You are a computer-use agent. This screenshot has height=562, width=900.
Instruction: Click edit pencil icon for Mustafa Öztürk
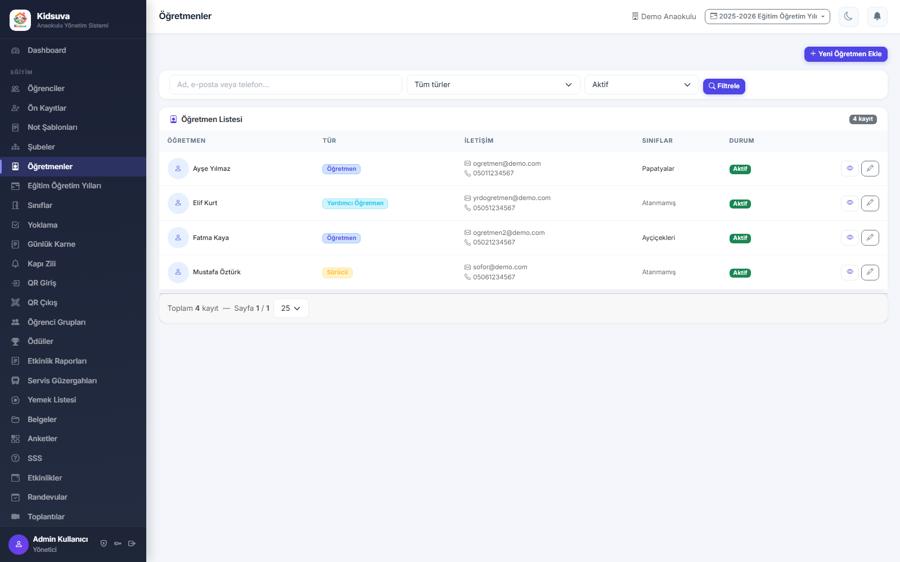click(x=870, y=272)
